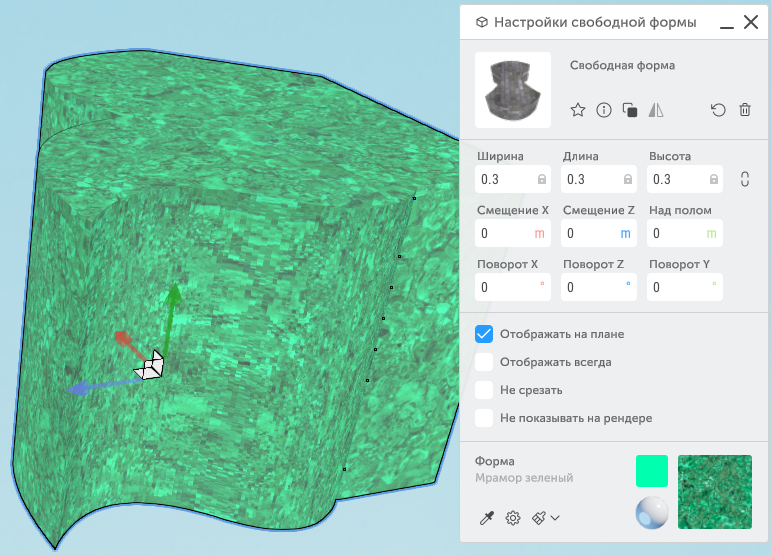Click the Свободная форма model thumbnail

tap(513, 90)
